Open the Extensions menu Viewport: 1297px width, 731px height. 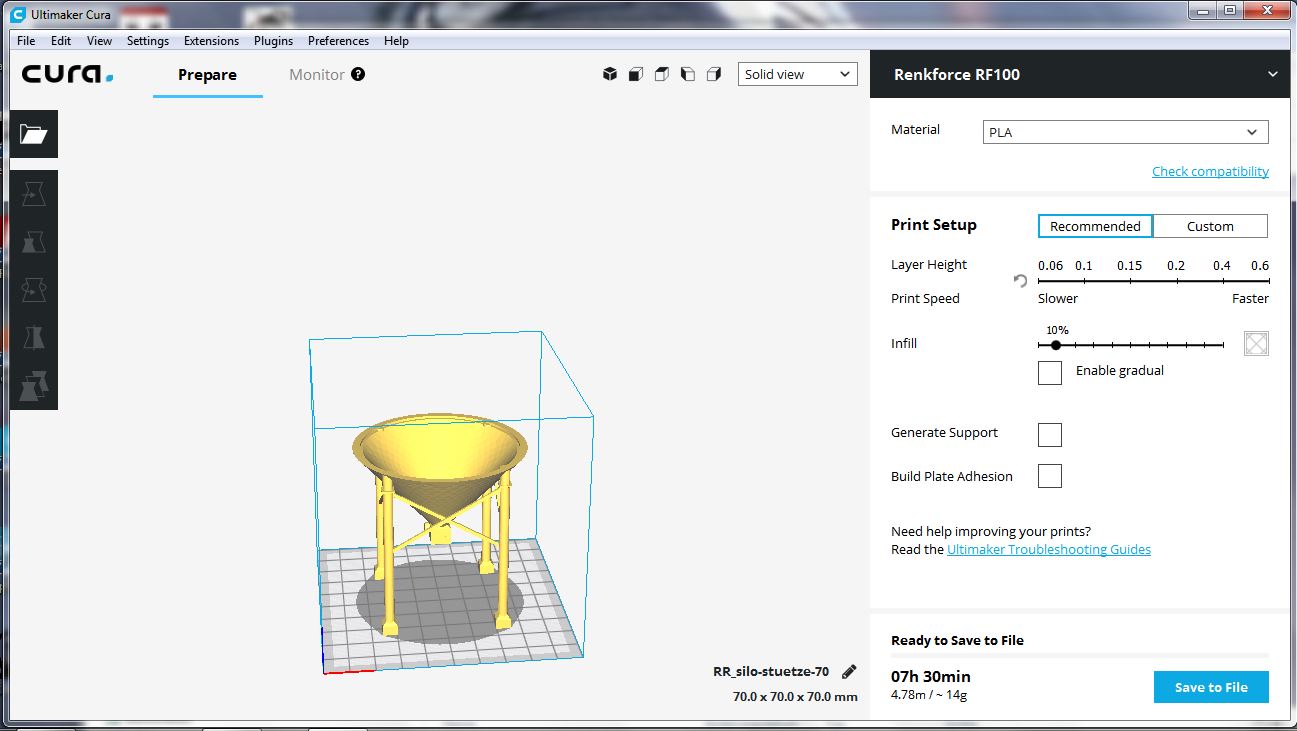[x=211, y=41]
